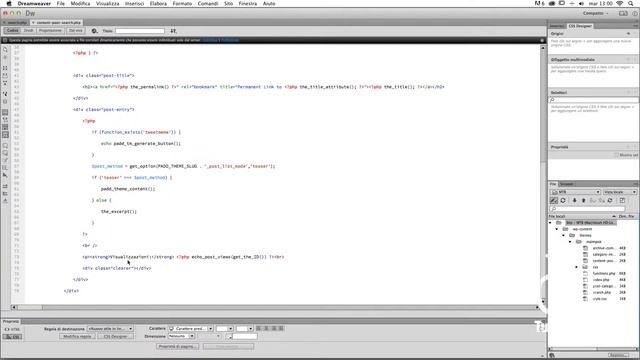Viewport: 640px width, 360px height.
Task: Expand the css folder
Action: (x=577, y=267)
